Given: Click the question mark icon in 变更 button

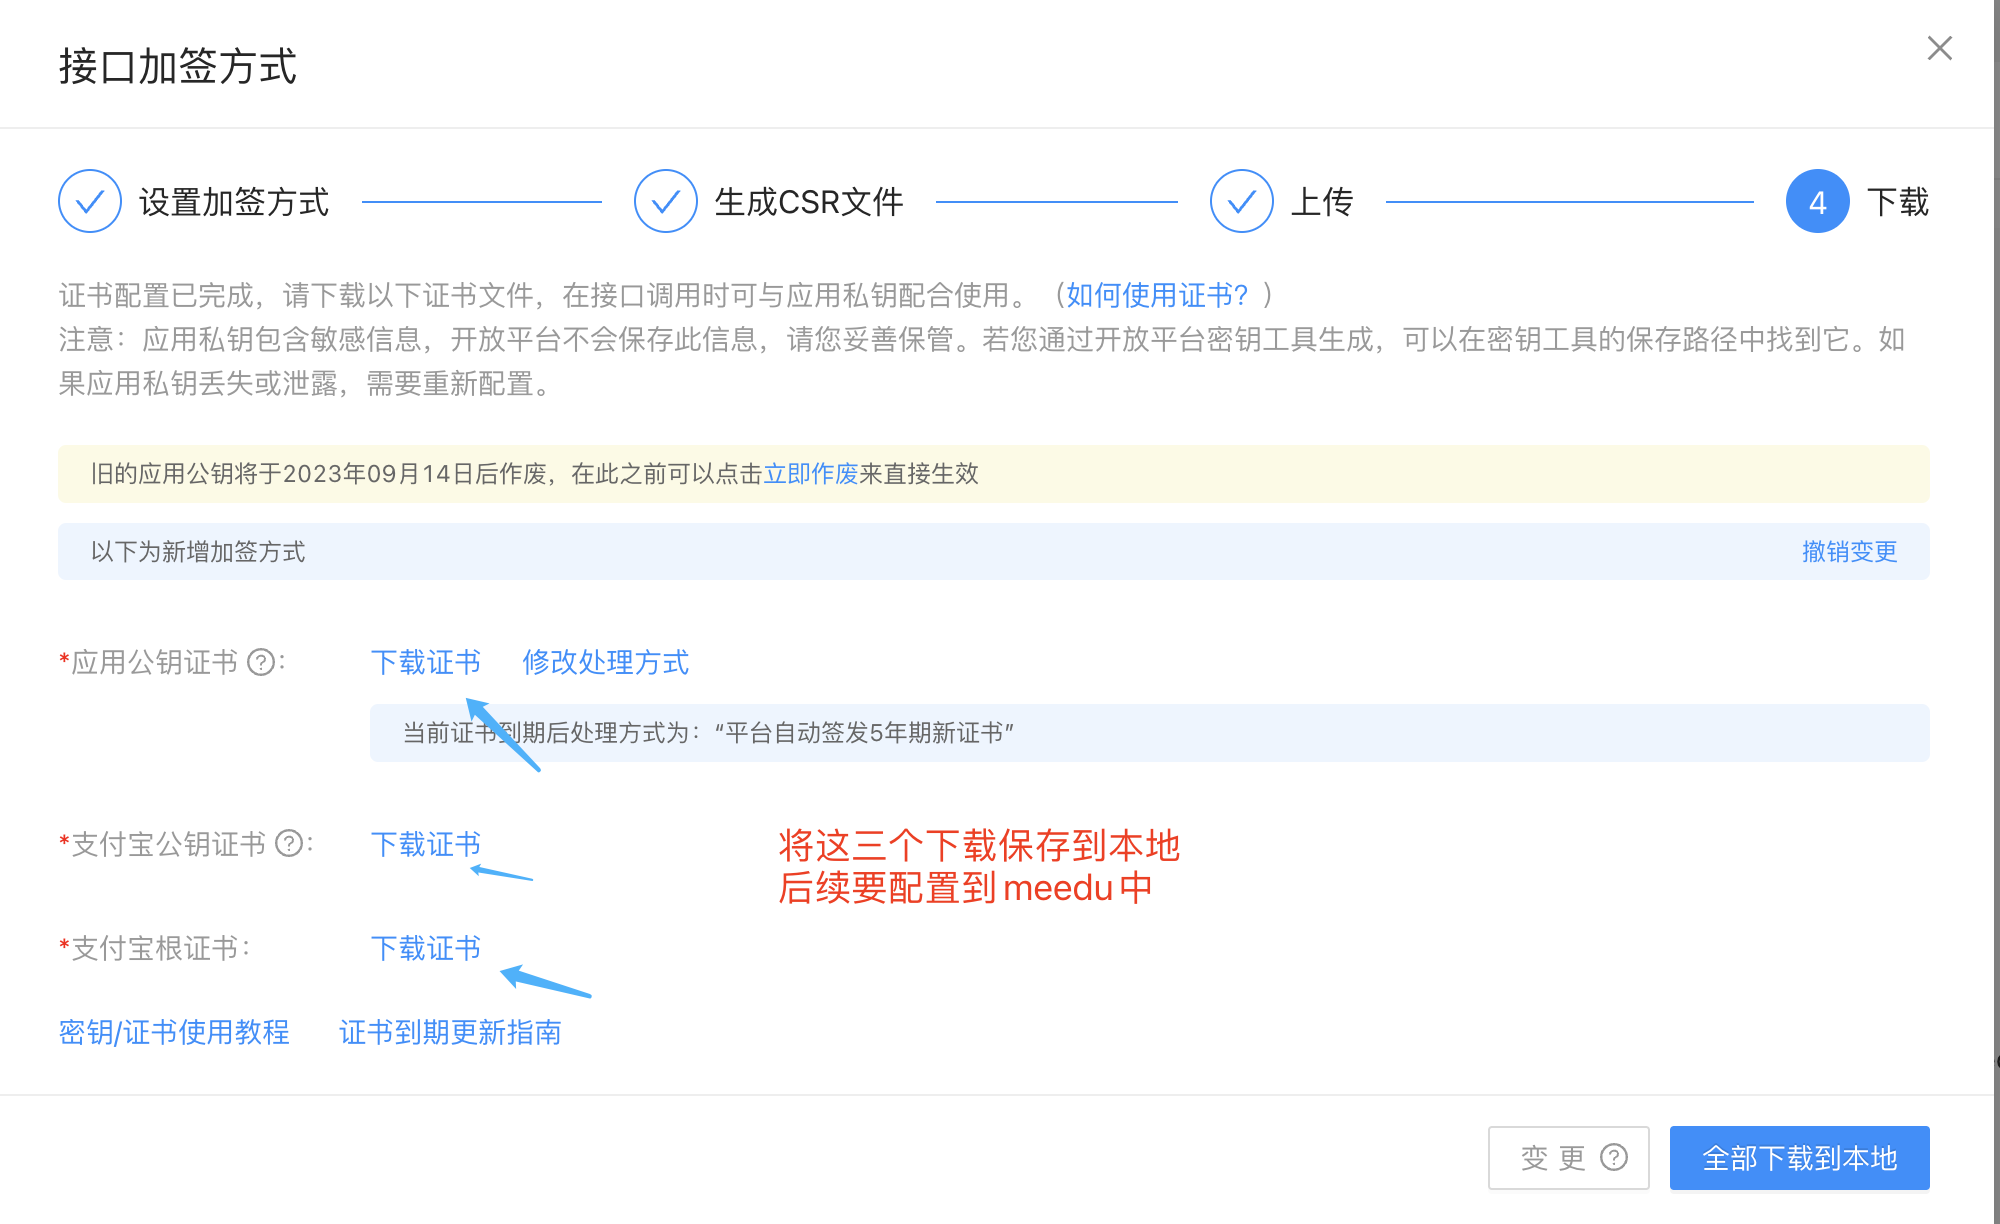Looking at the screenshot, I should coord(1614,1157).
